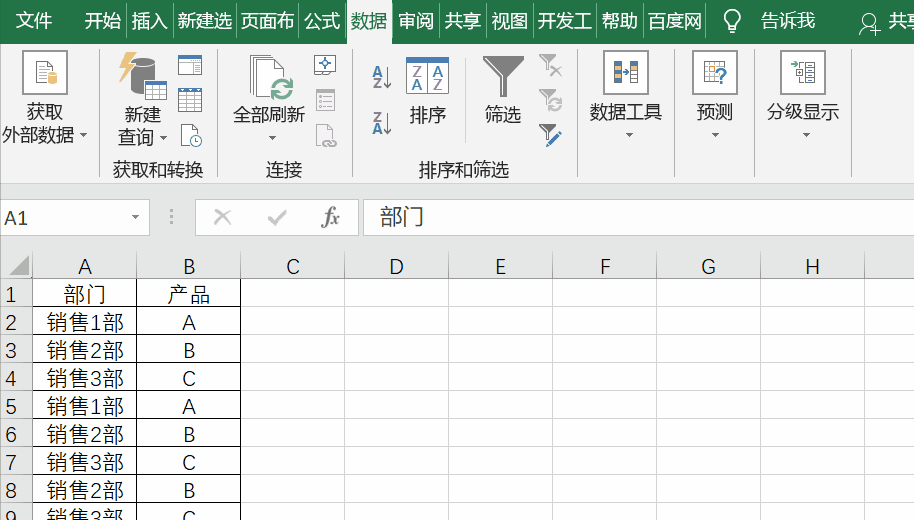Switch to the 审阅 (Review) tab
Viewport: 914px width, 520px height.
click(x=416, y=21)
